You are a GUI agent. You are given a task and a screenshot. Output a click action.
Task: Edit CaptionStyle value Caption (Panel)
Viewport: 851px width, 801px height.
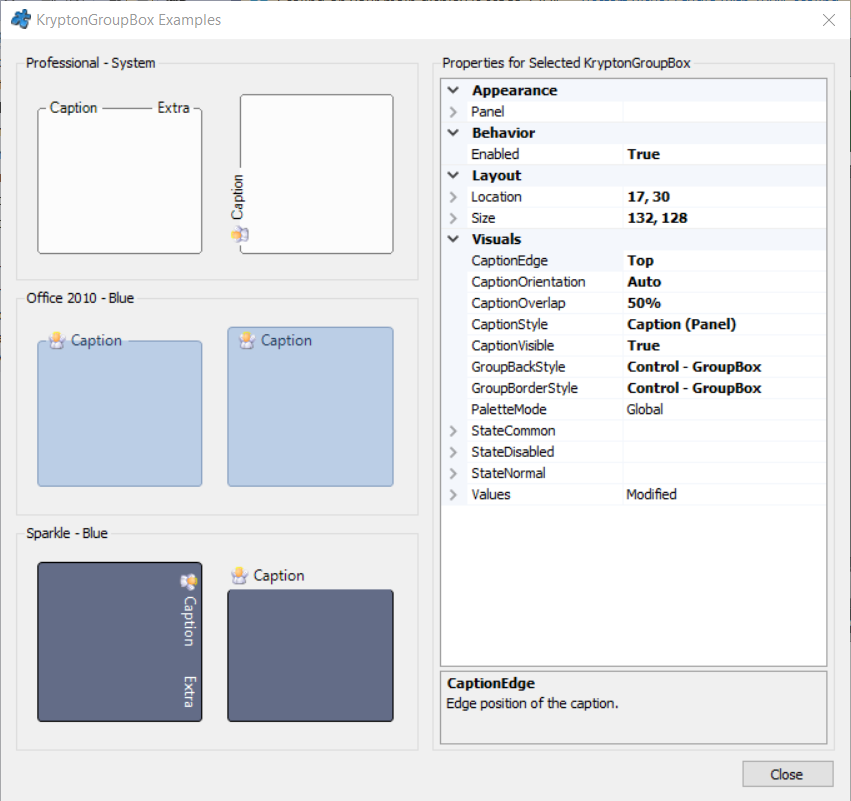coord(725,324)
